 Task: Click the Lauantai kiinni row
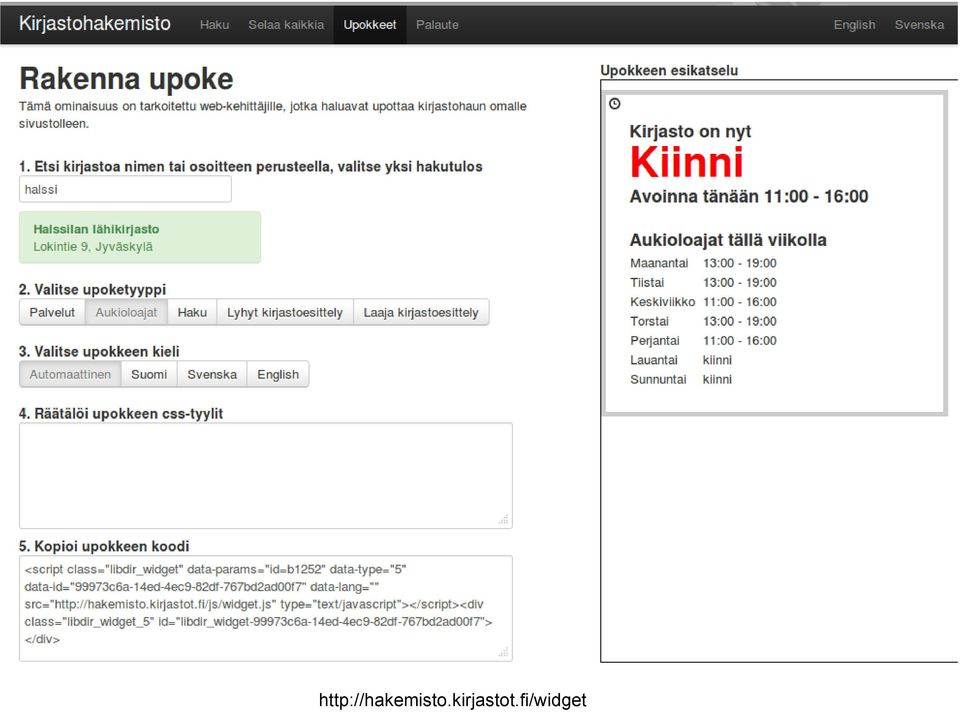click(681, 360)
